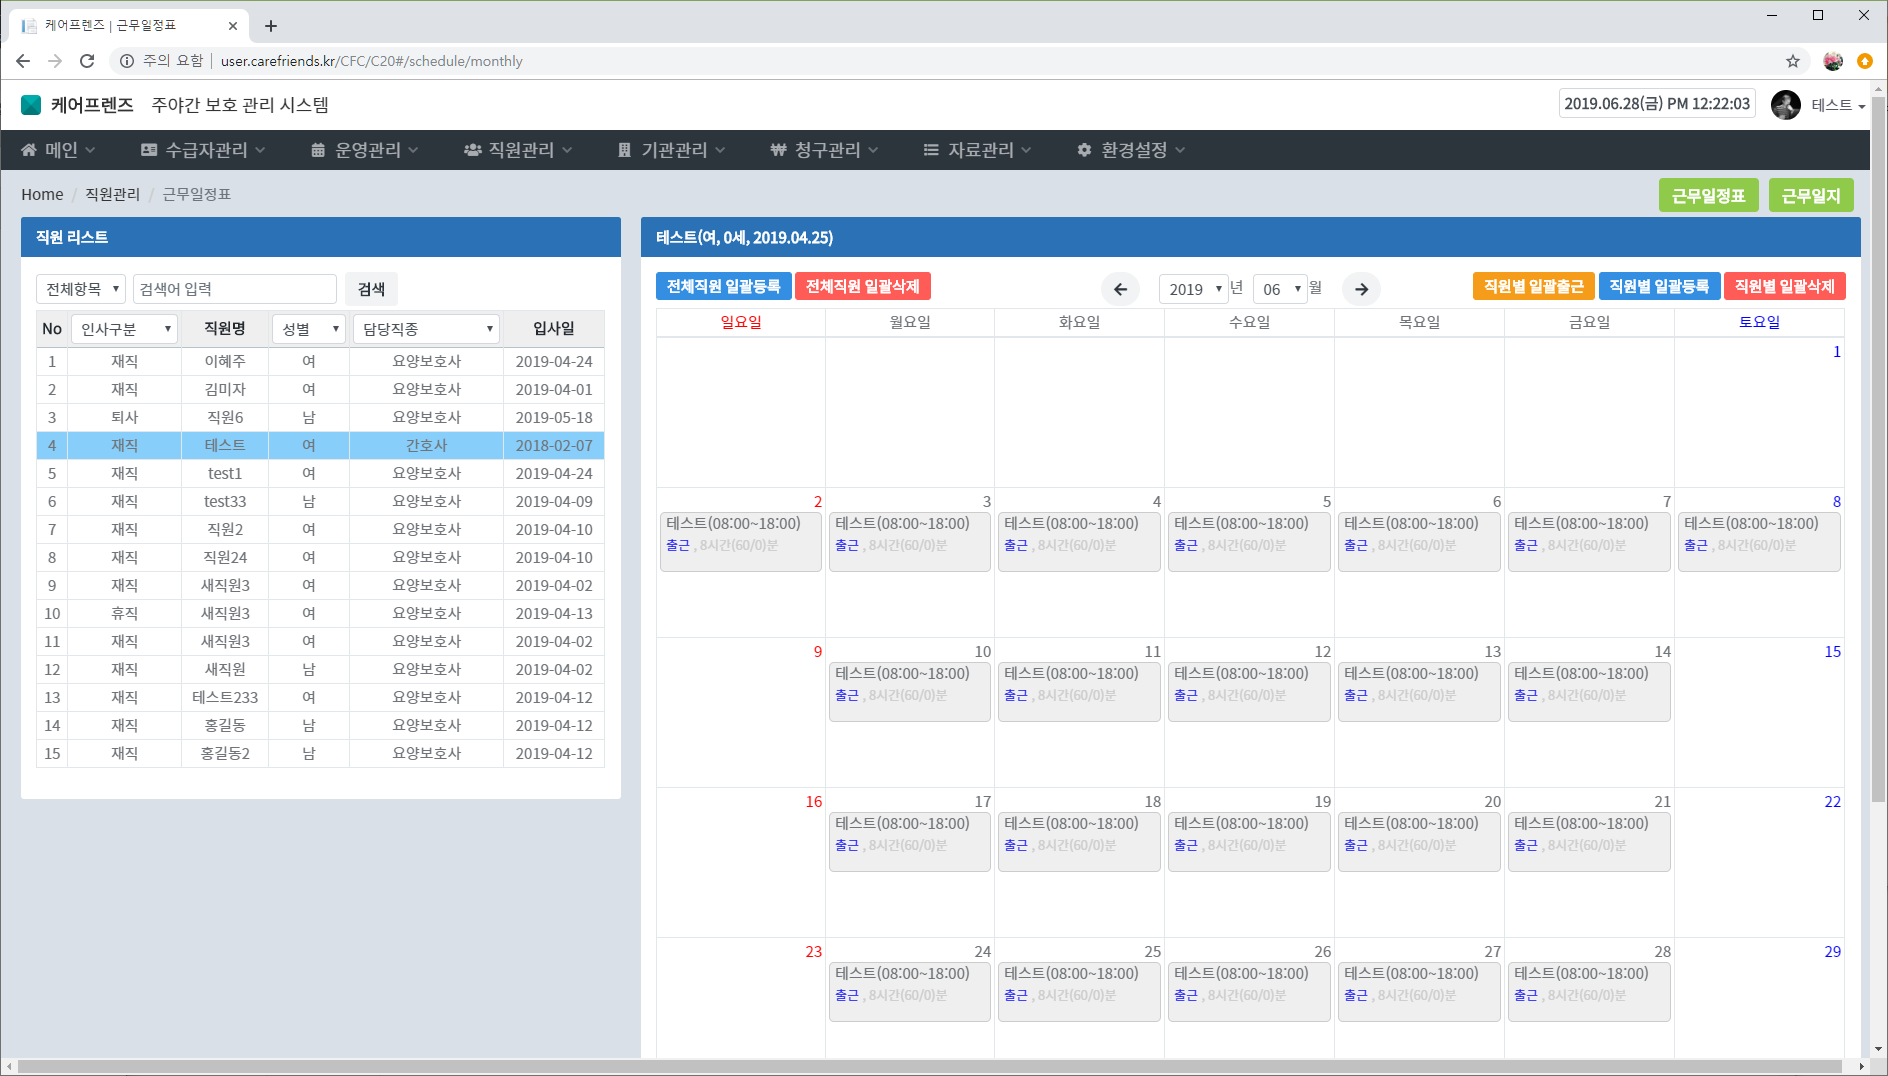Open the 메인 menu
The width and height of the screenshot is (1888, 1076).
pos(58,150)
